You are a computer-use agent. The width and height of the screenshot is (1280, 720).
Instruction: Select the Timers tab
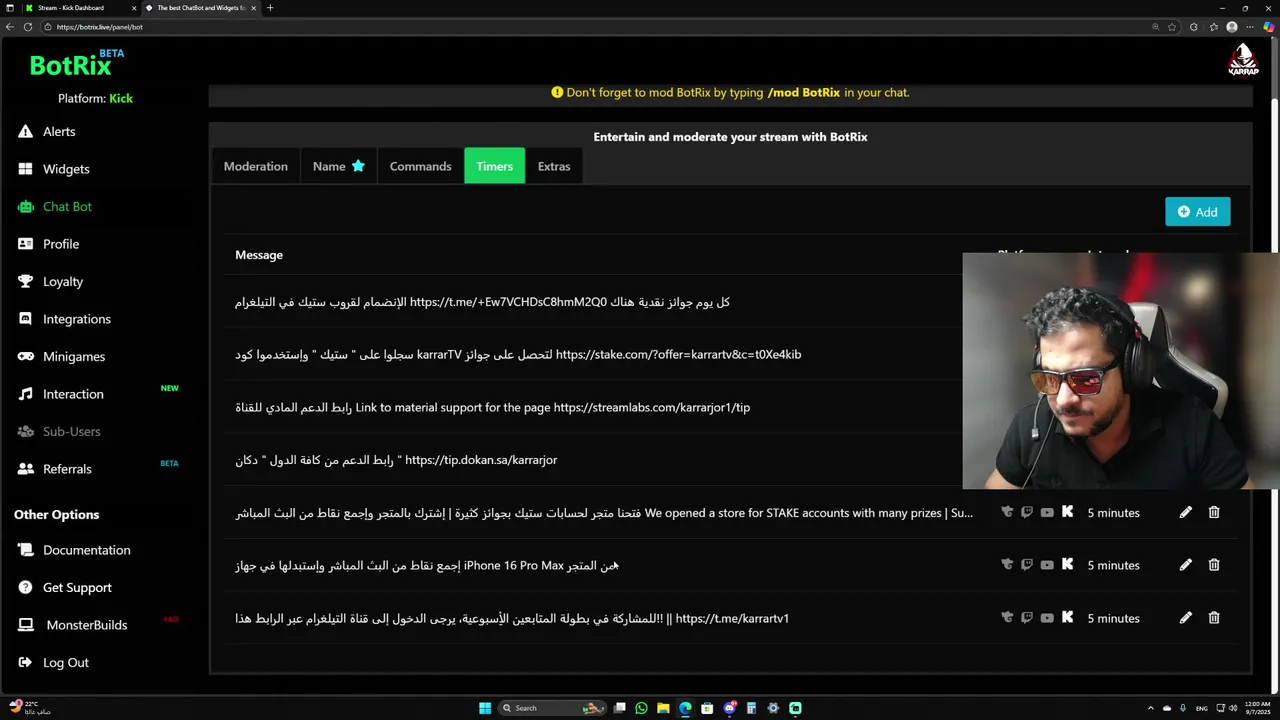point(494,166)
